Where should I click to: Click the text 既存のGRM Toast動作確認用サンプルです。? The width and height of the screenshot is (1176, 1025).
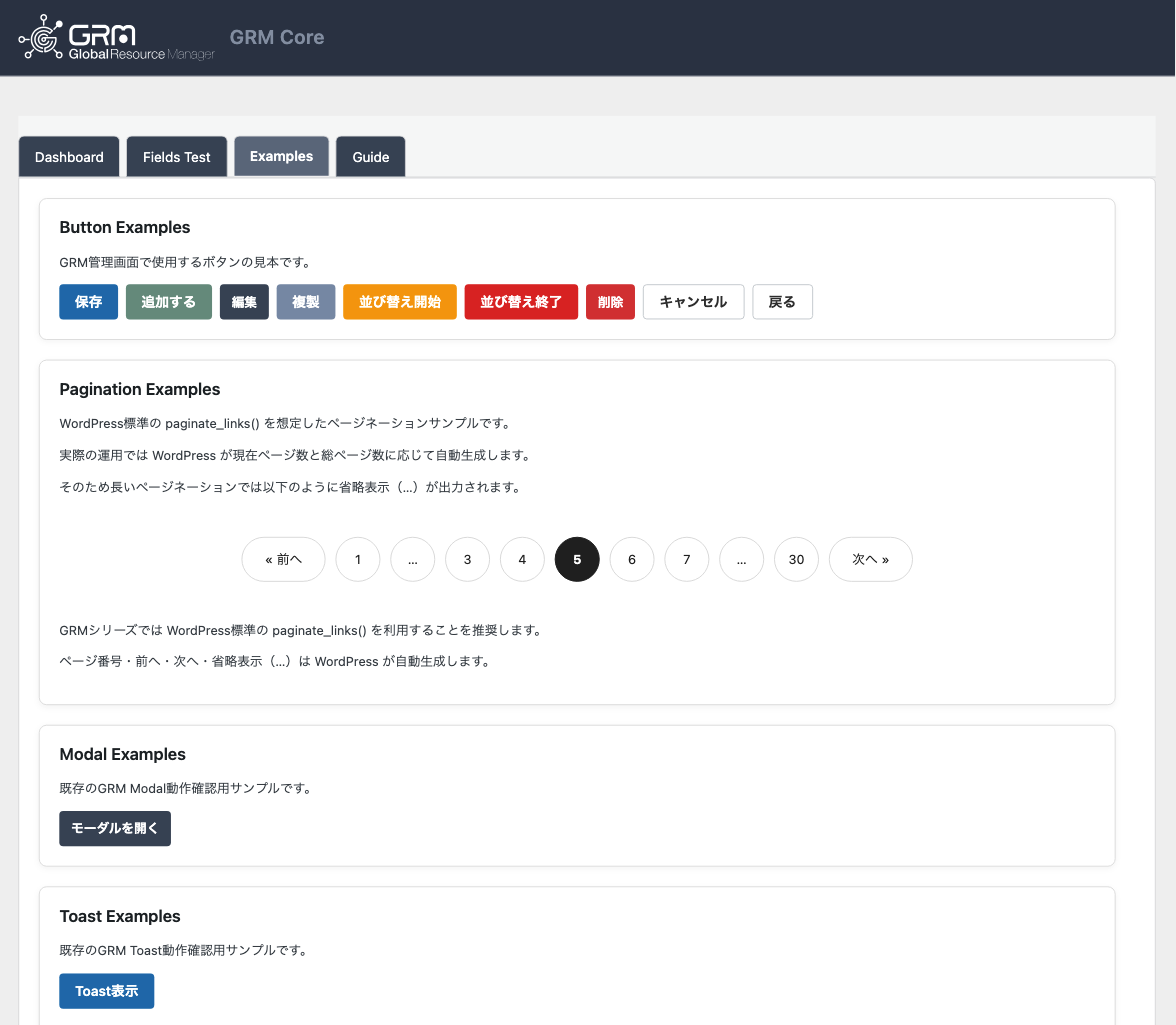[184, 951]
